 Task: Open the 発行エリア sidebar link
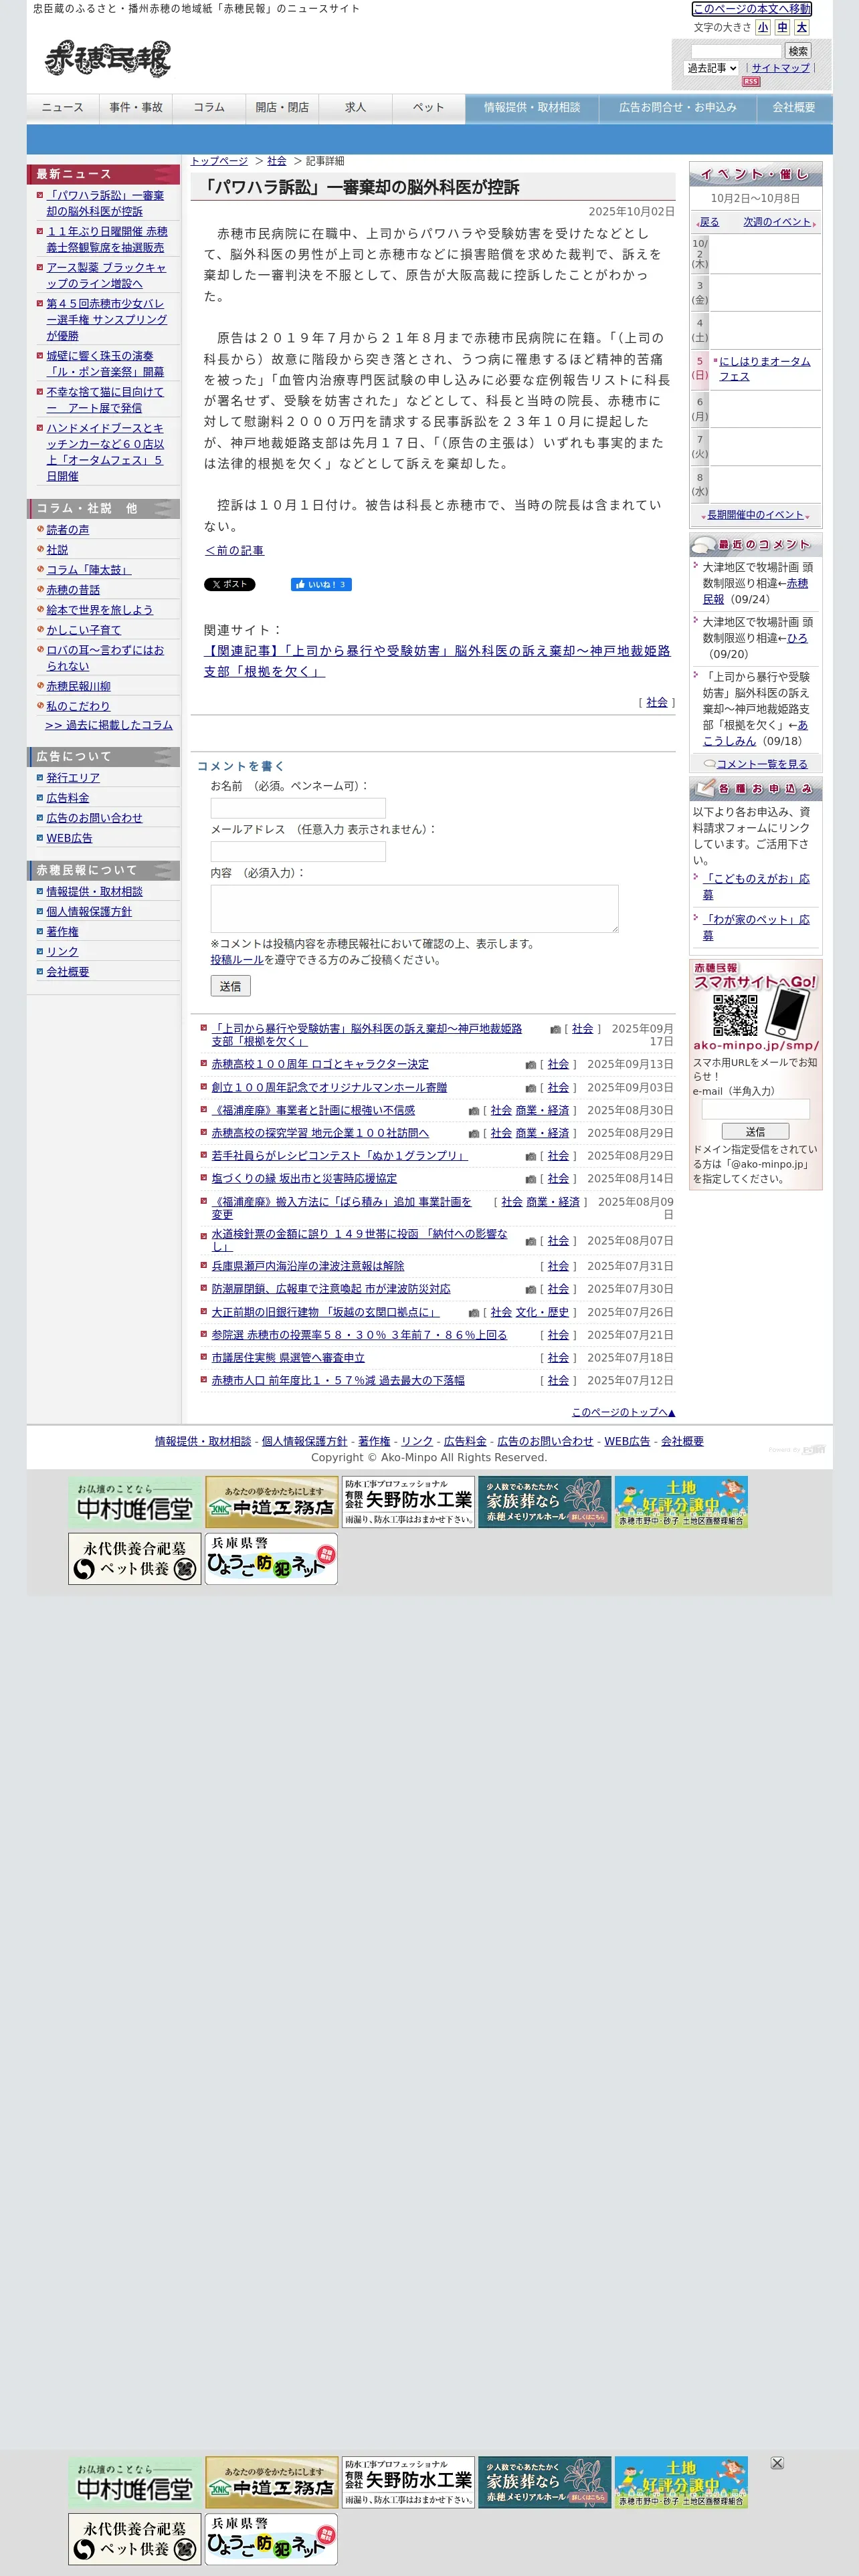coord(73,778)
